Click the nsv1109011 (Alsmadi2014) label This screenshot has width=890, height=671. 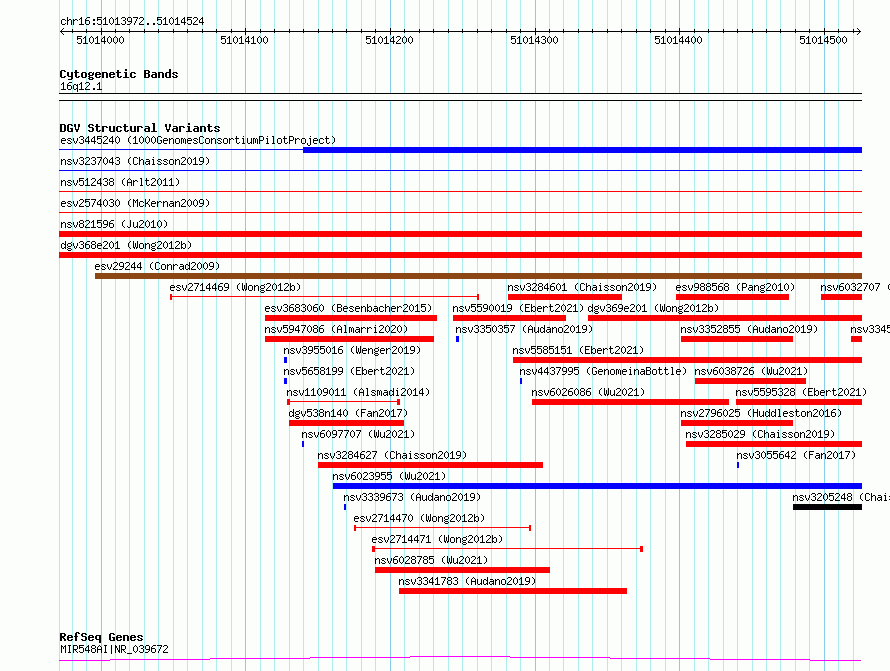[358, 392]
